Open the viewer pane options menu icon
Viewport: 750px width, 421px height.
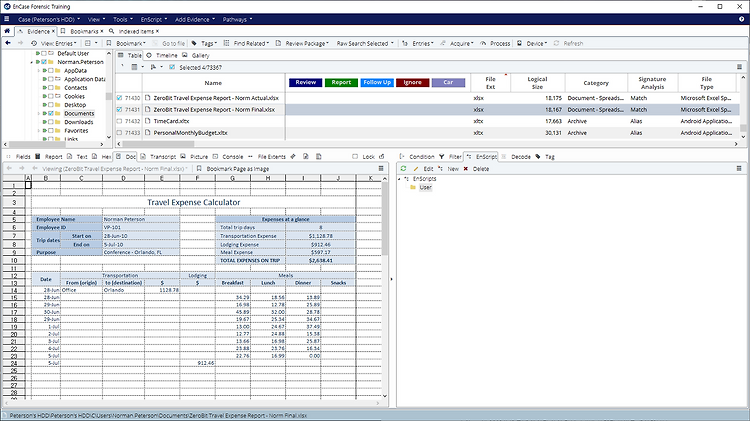coord(381,168)
